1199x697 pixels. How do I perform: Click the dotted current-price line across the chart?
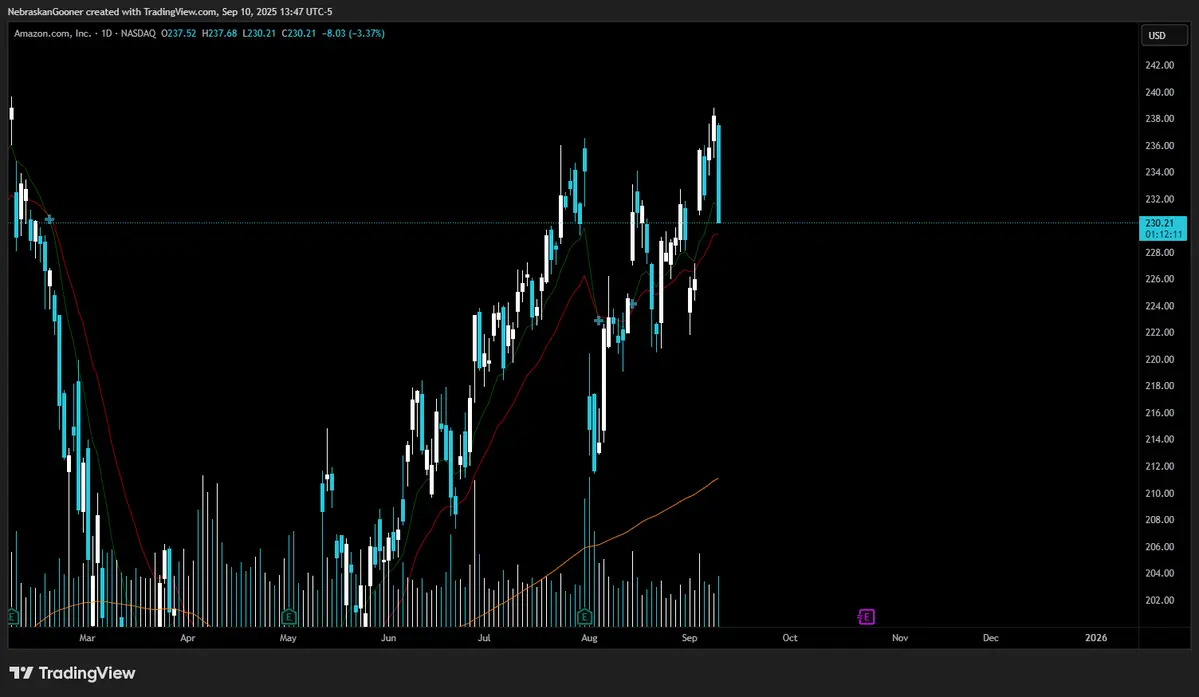pos(574,223)
